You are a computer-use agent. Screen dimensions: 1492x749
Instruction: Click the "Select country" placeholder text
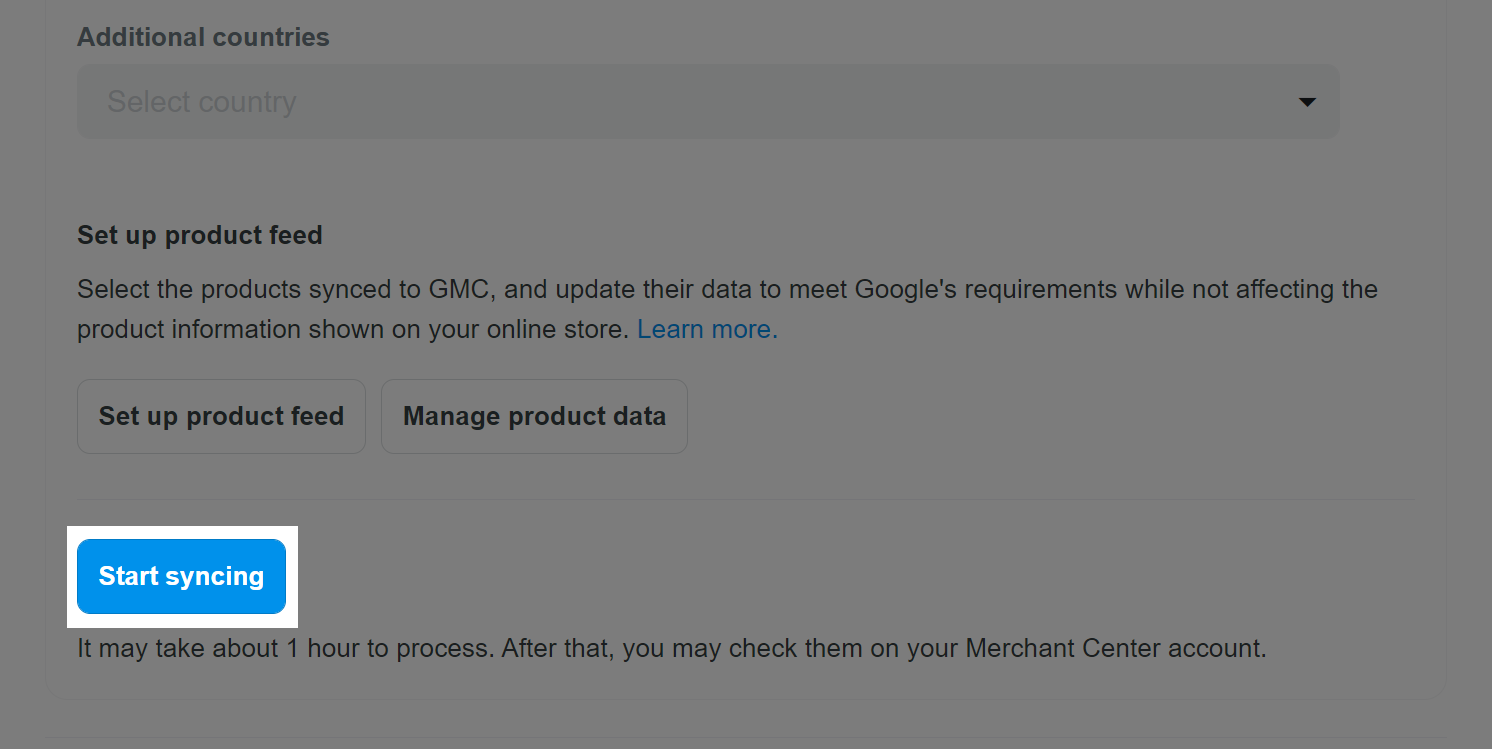coord(202,102)
